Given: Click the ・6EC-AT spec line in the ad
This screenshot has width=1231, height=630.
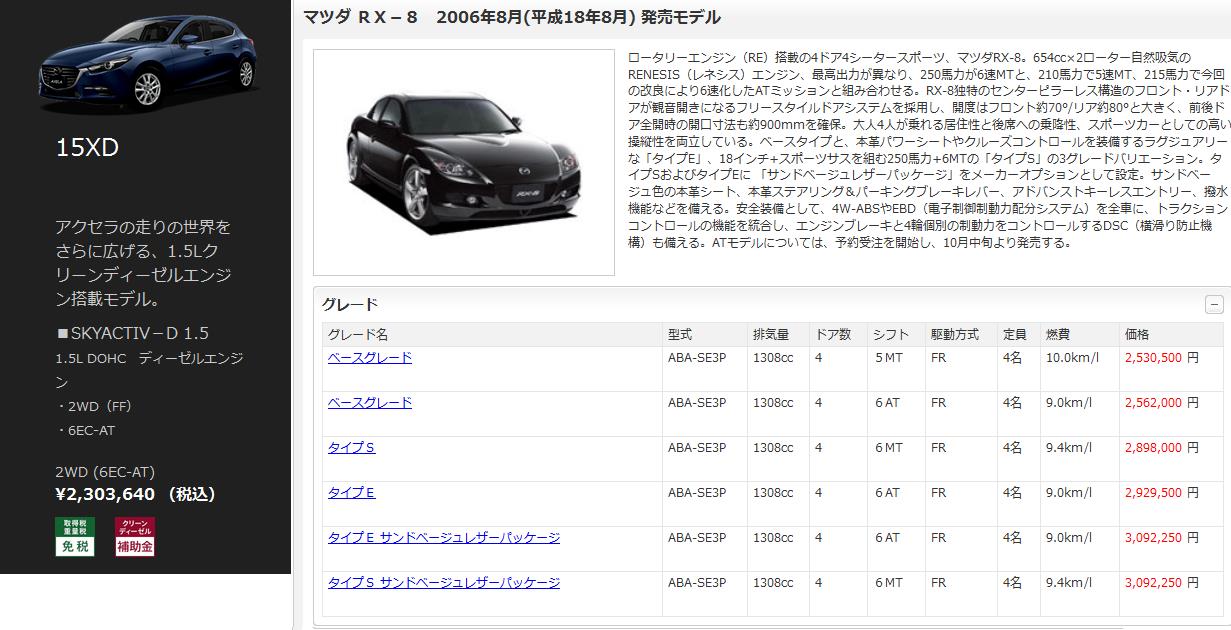Looking at the screenshot, I should pyautogui.click(x=86, y=430).
